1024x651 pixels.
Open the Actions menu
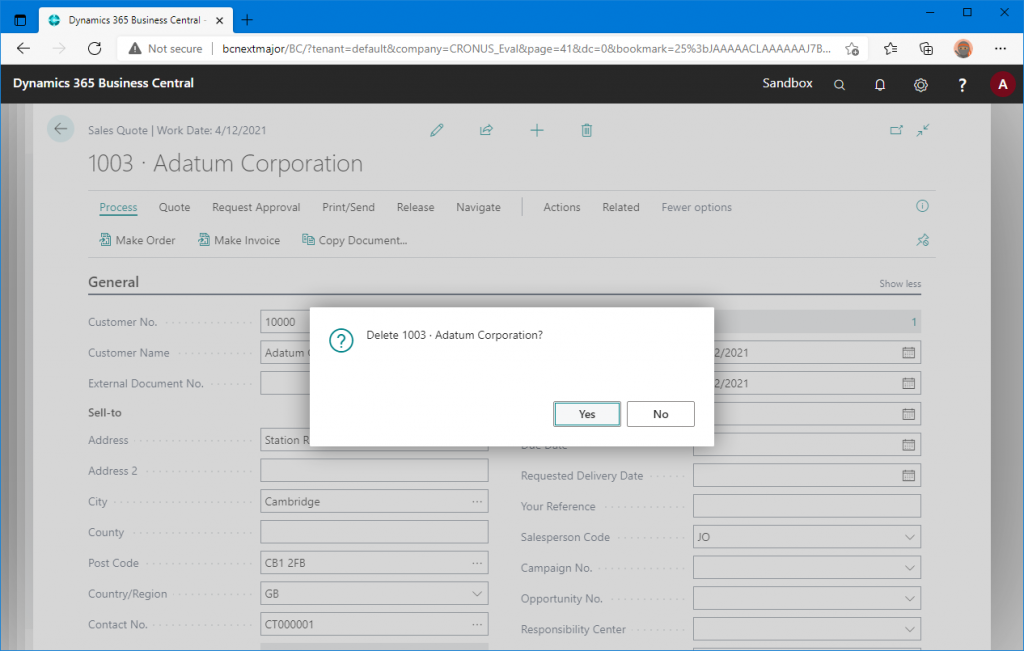562,207
